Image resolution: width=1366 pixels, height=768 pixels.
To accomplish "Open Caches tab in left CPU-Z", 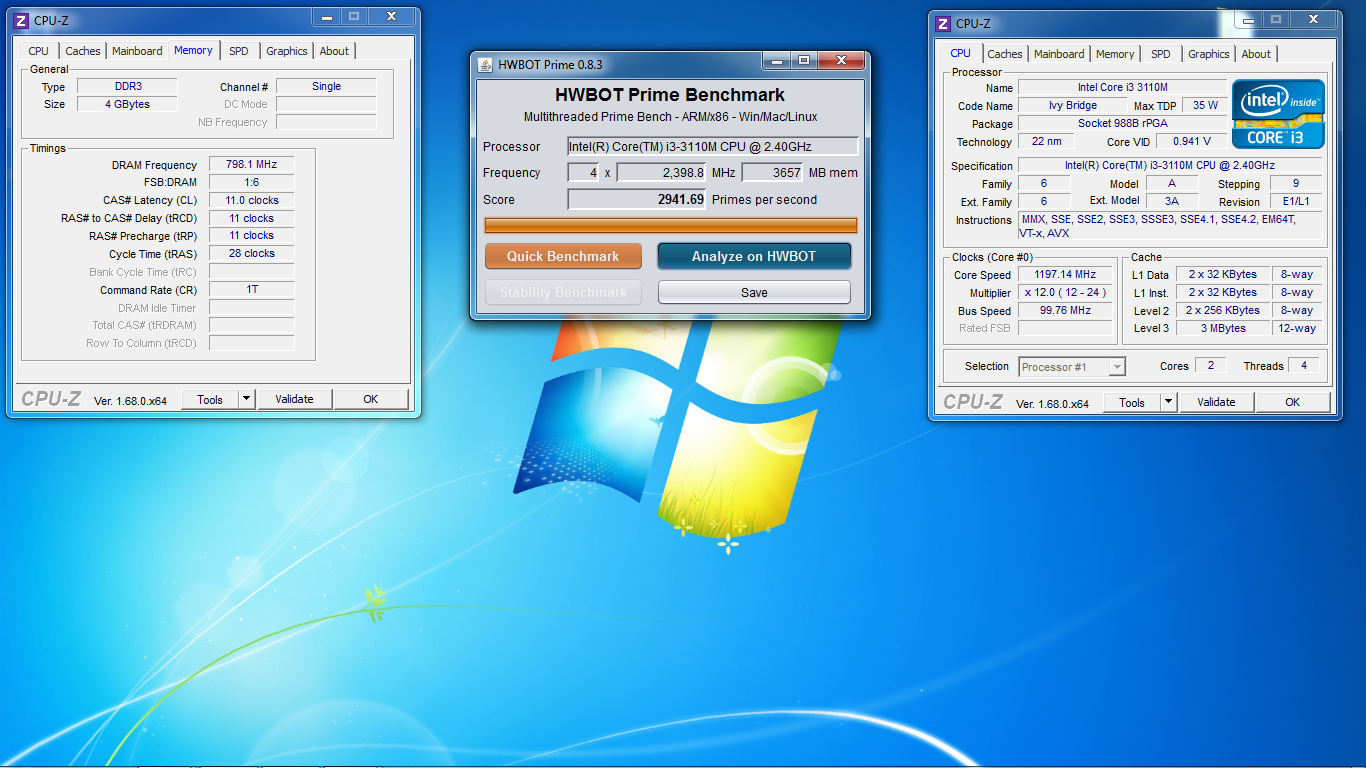I will click(x=83, y=51).
